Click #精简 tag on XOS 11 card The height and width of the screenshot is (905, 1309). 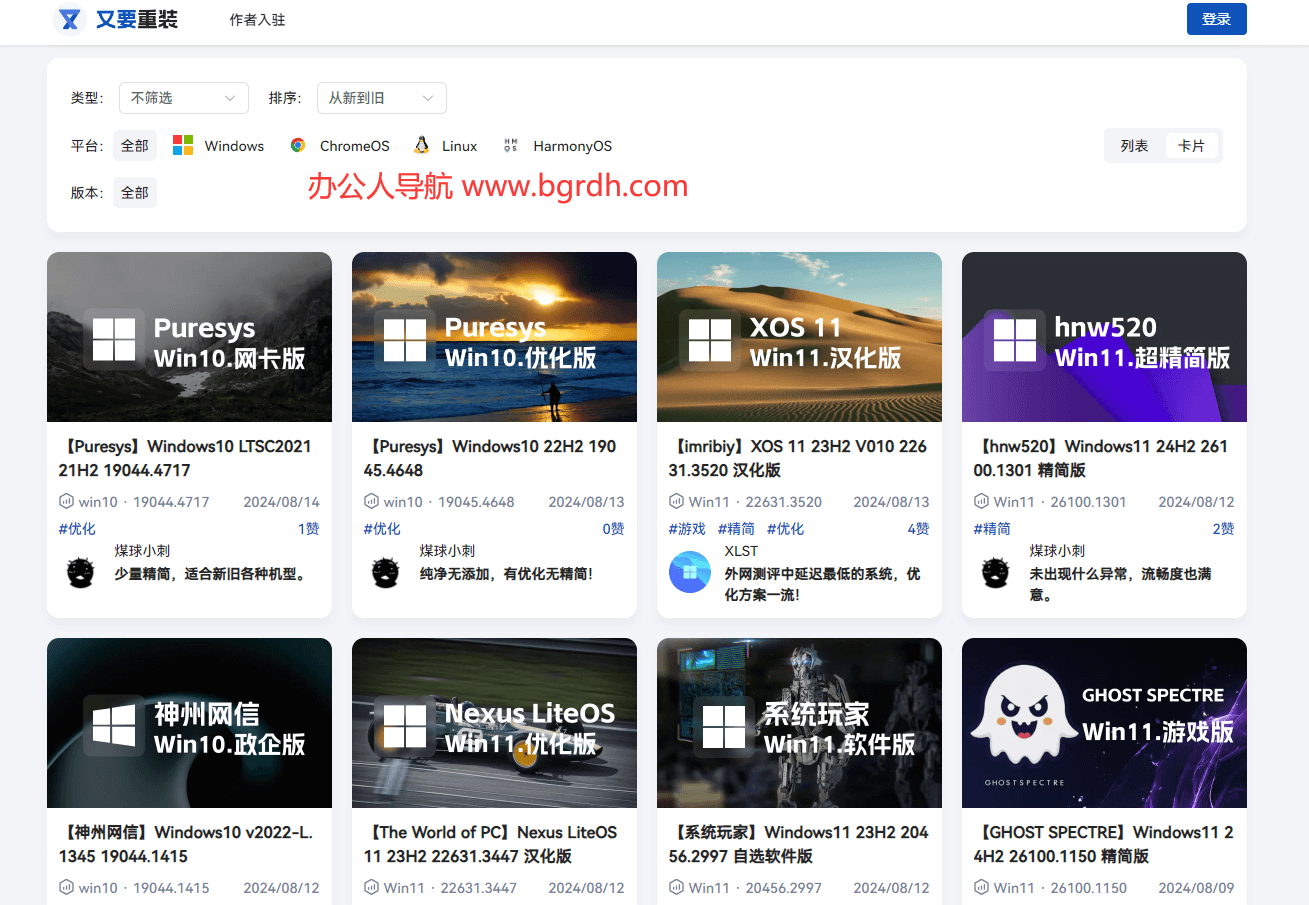click(736, 529)
